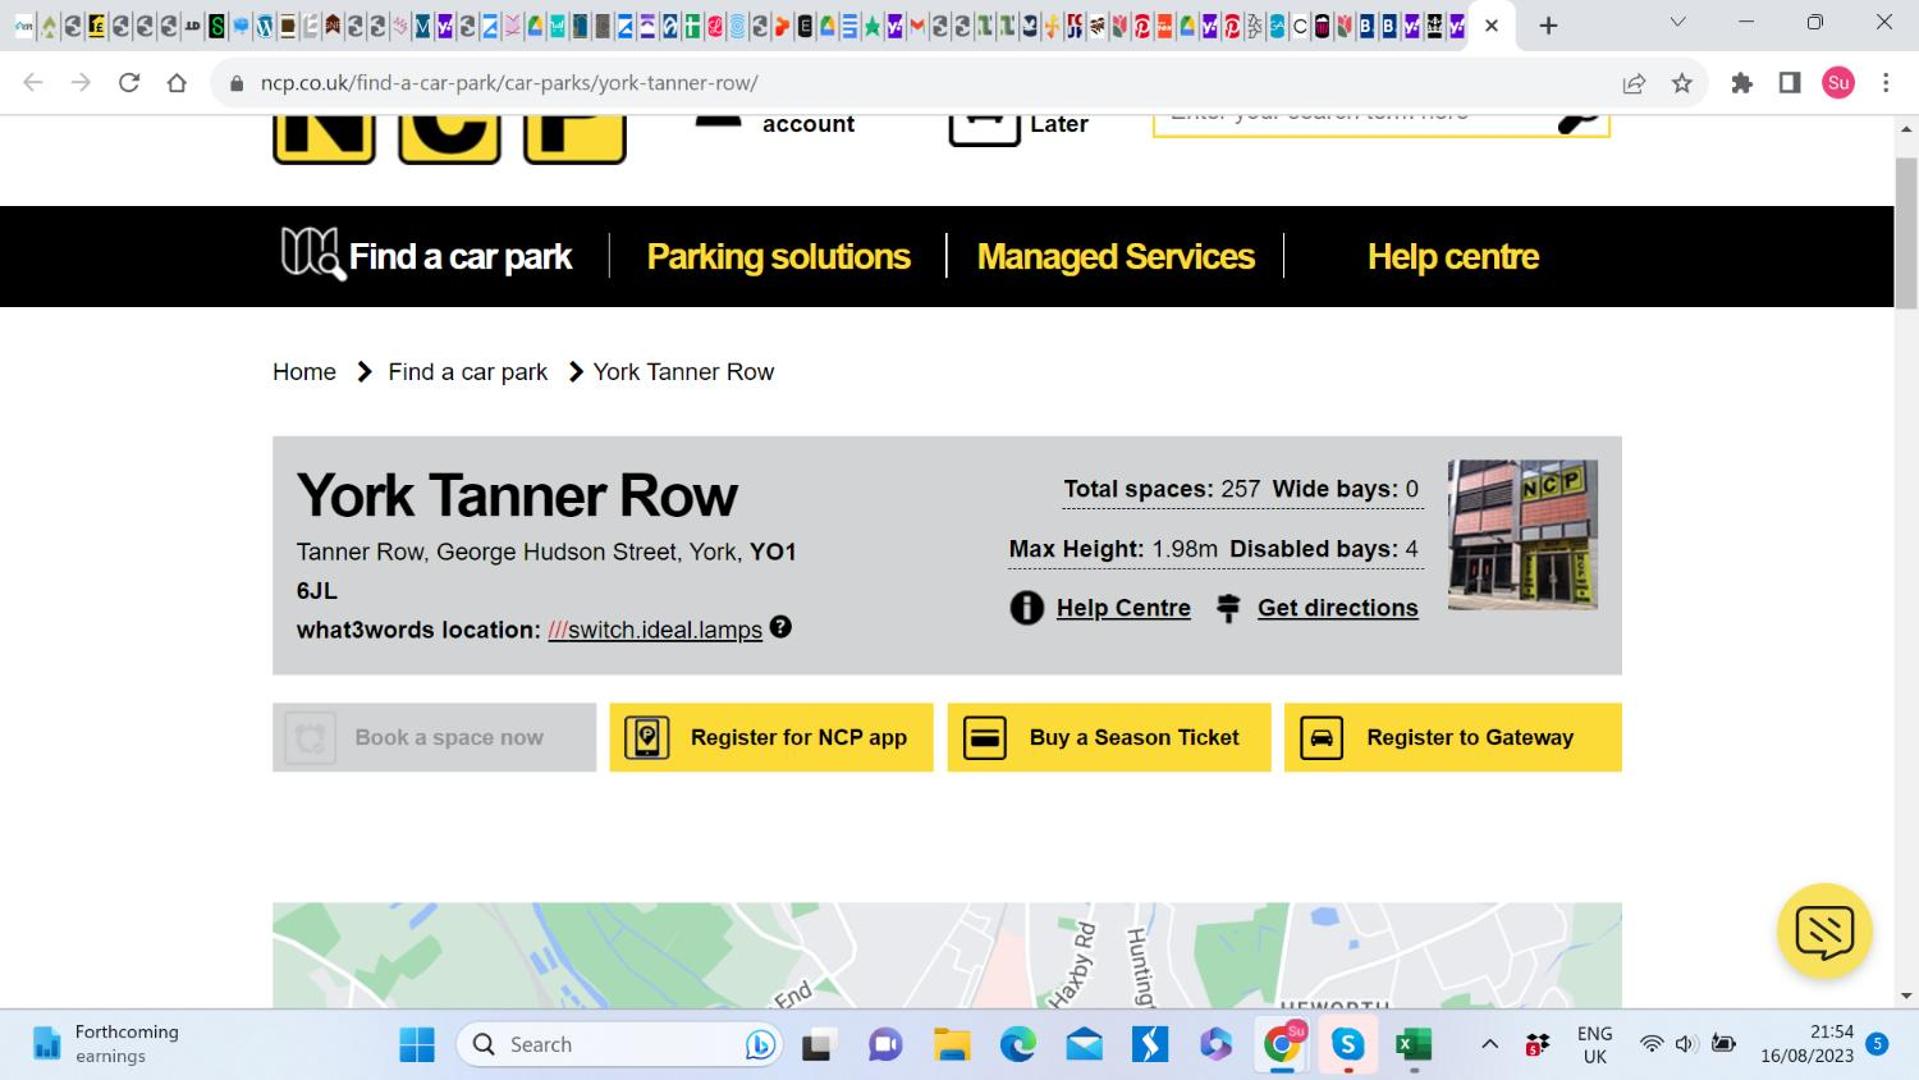Screen dimensions: 1919x1080
Task: Go to Home breadcrumb
Action: [x=304, y=372]
